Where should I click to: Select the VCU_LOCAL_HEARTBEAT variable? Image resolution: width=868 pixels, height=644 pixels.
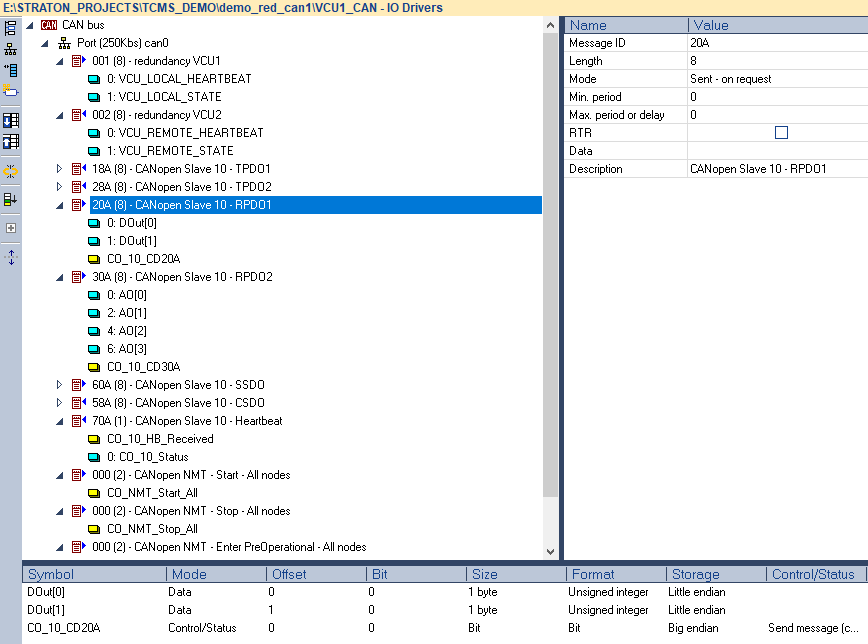point(184,79)
